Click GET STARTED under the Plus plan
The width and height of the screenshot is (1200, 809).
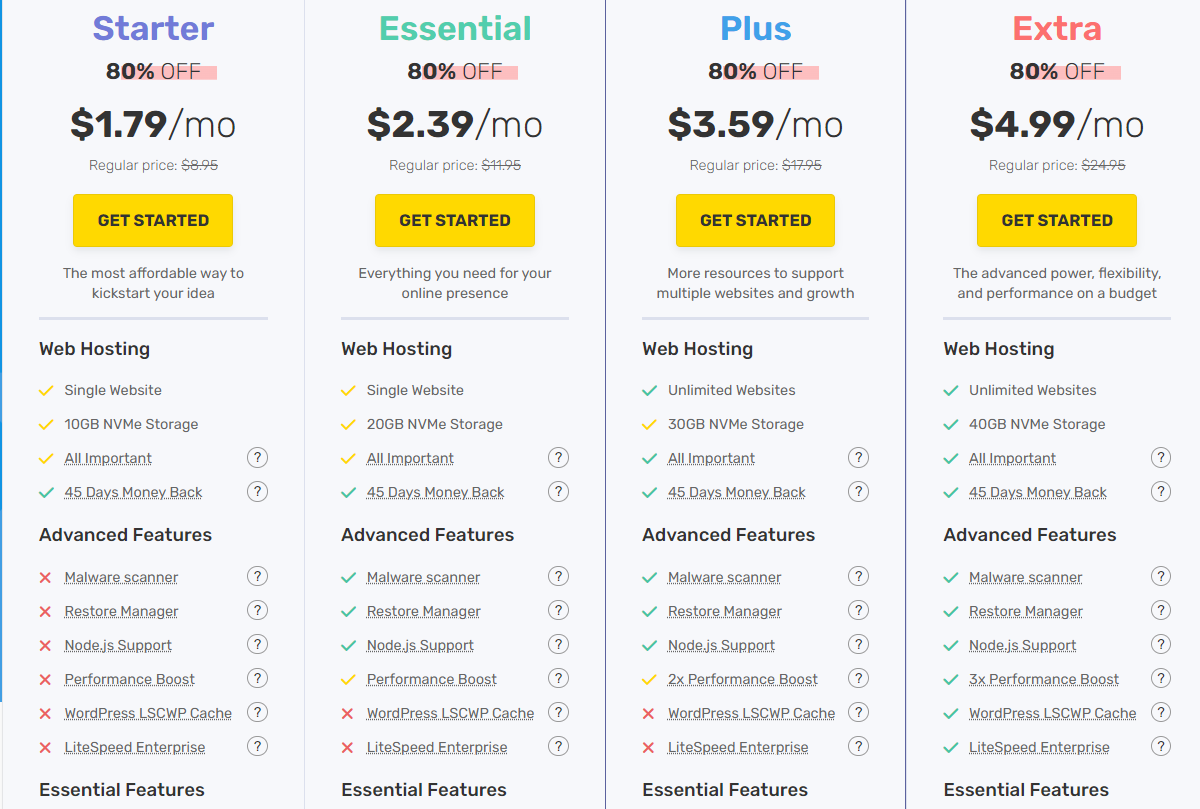[x=754, y=220]
